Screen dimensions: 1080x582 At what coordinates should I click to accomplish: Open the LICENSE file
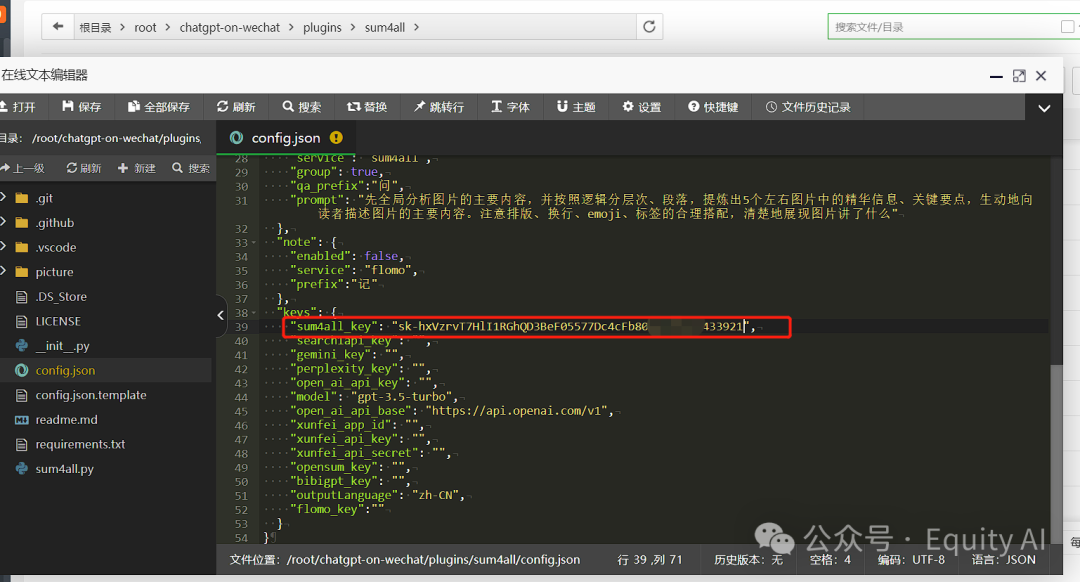point(58,321)
